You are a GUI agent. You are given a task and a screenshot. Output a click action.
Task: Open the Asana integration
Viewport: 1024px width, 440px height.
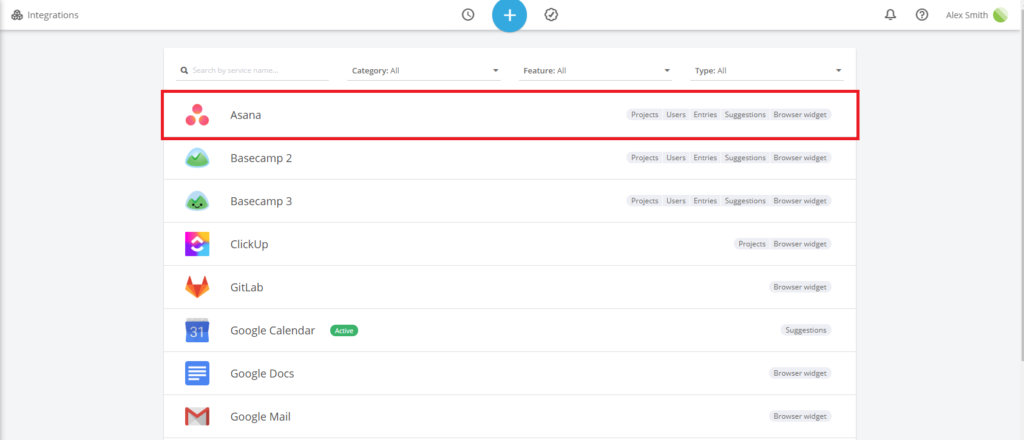(509, 115)
